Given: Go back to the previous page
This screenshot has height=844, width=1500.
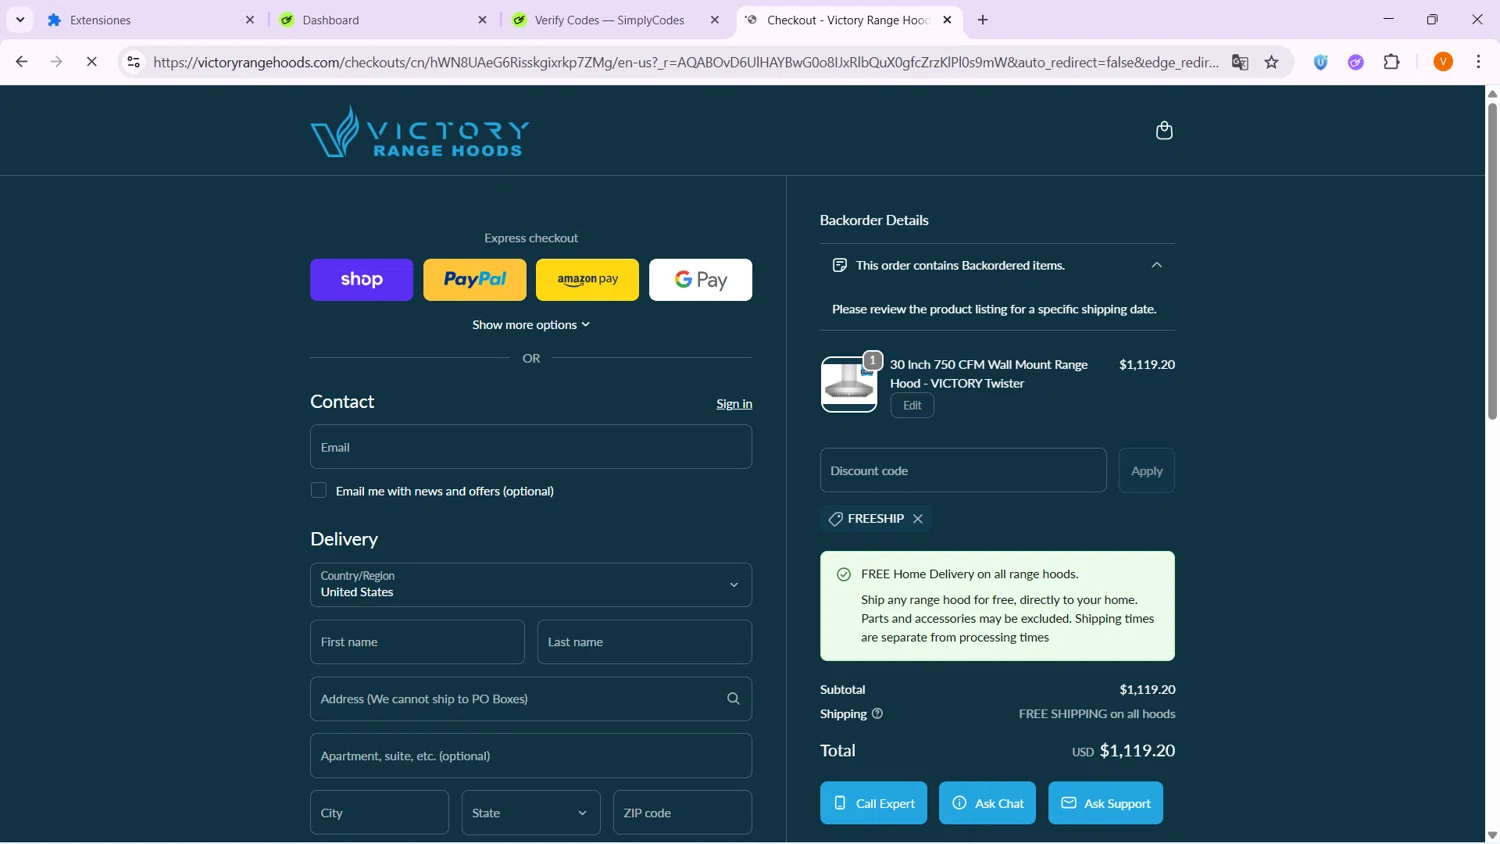Looking at the screenshot, I should [x=22, y=62].
